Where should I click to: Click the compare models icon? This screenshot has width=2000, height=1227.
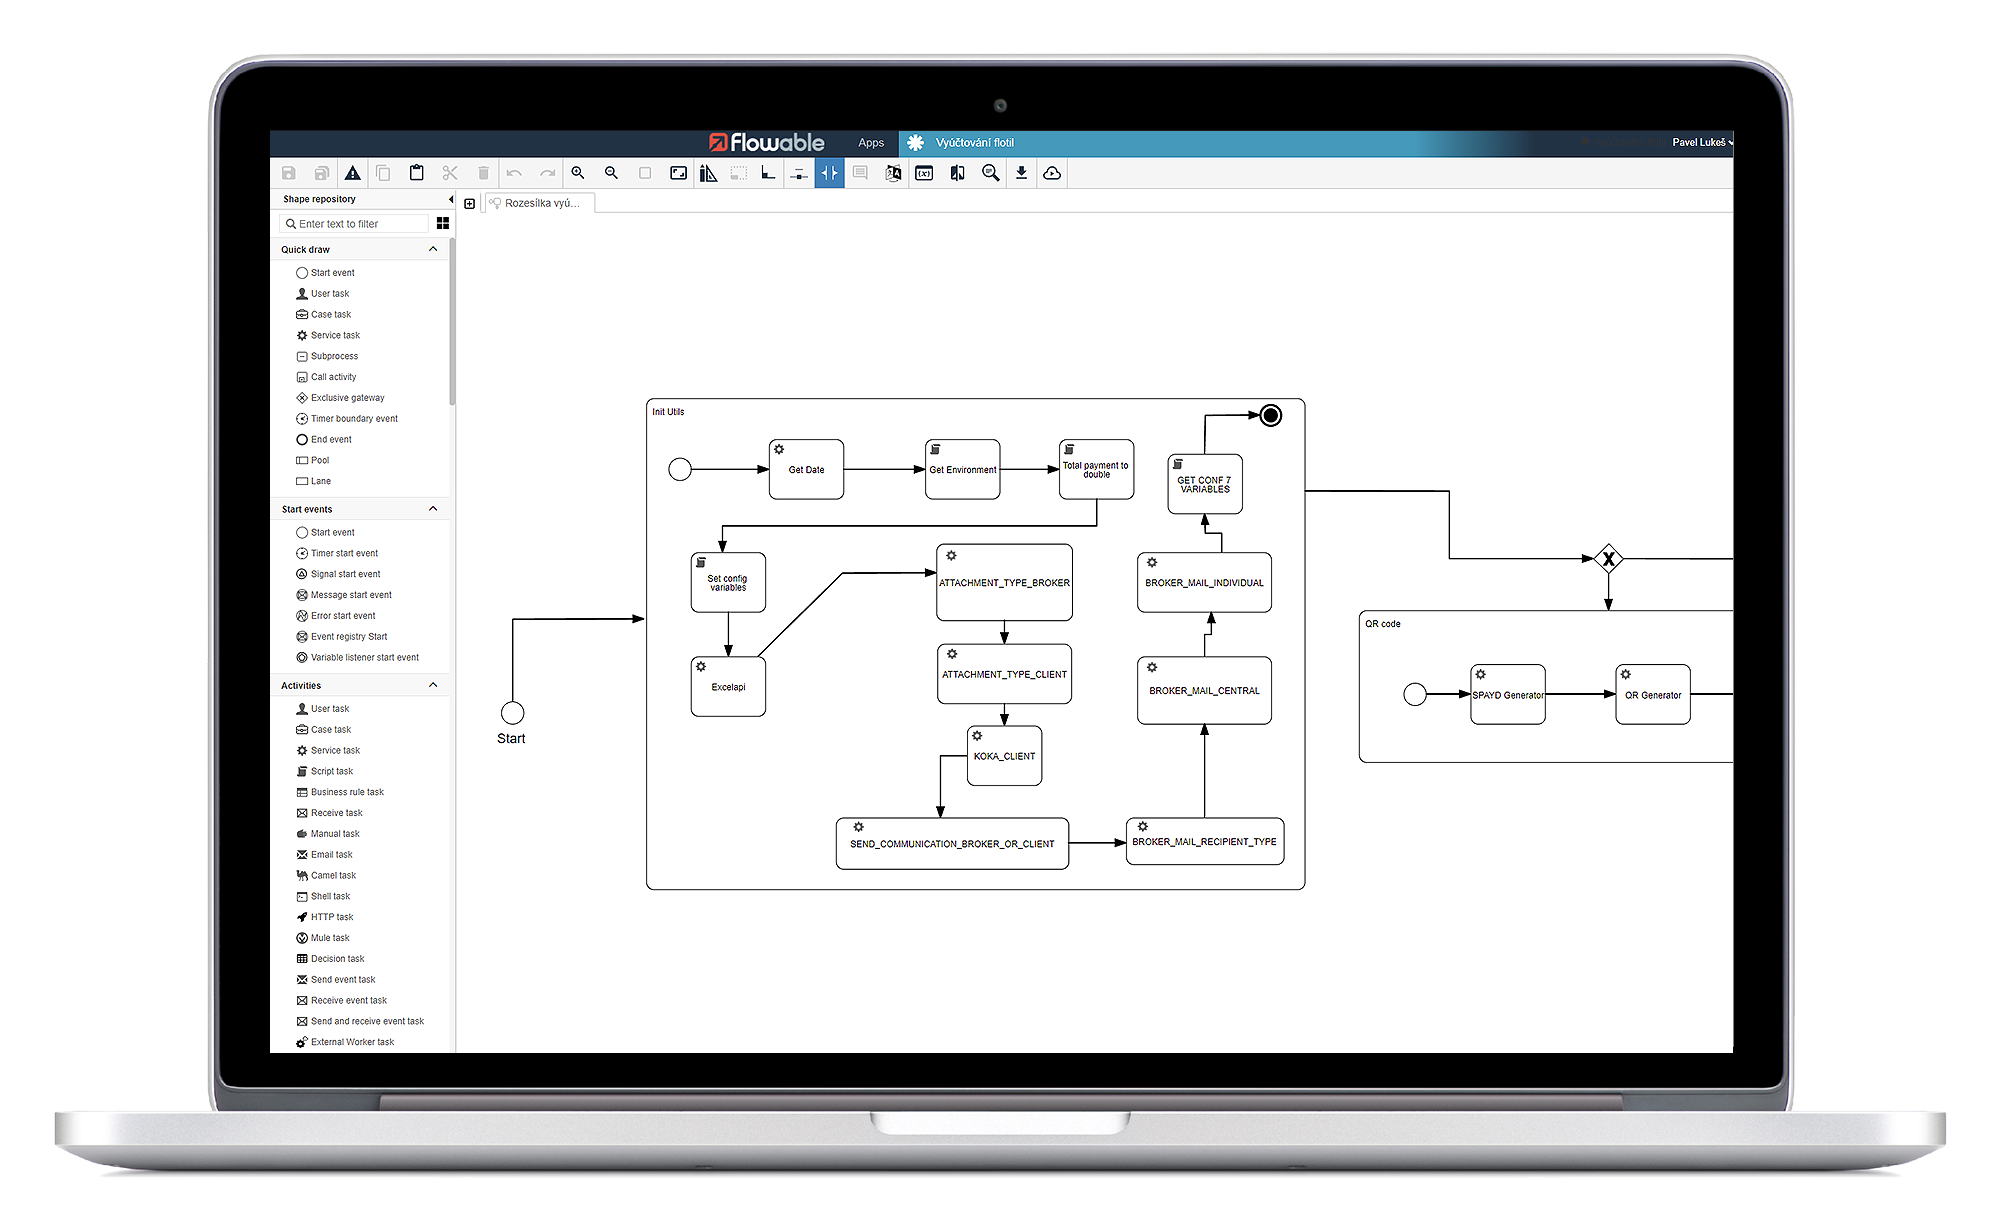pos(957,173)
